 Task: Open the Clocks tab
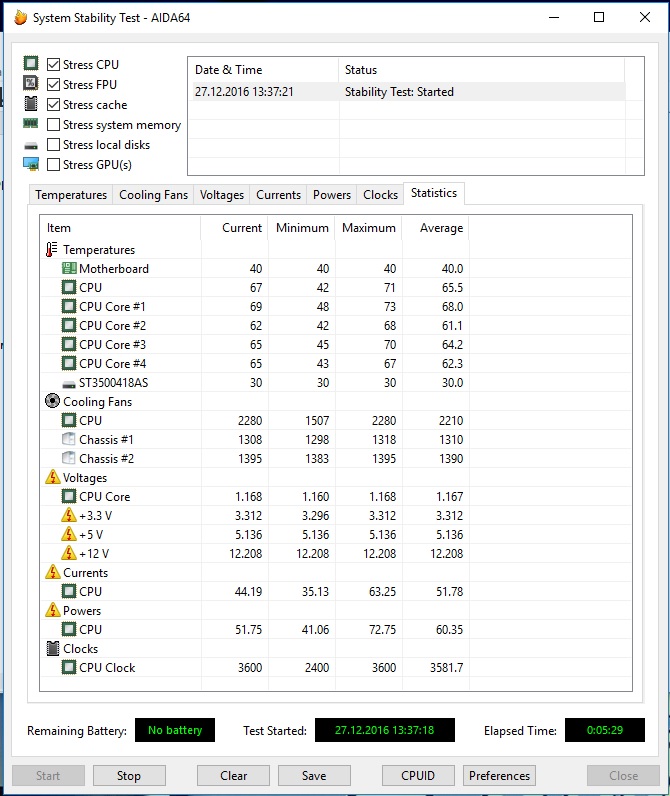point(380,195)
